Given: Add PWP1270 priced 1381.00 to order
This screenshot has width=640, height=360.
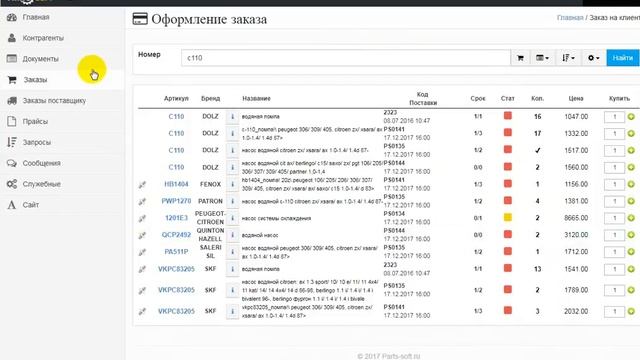Looking at the screenshot, I should point(631,201).
